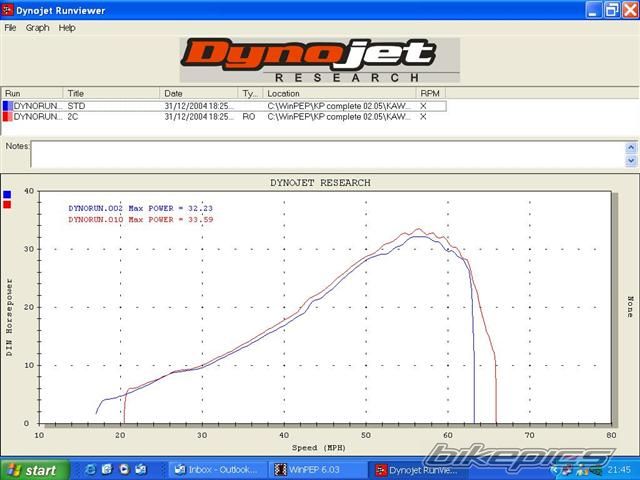Click the Dynojet Runviewer title bar icon
This screenshot has height=480, width=640.
pyautogui.click(x=9, y=10)
